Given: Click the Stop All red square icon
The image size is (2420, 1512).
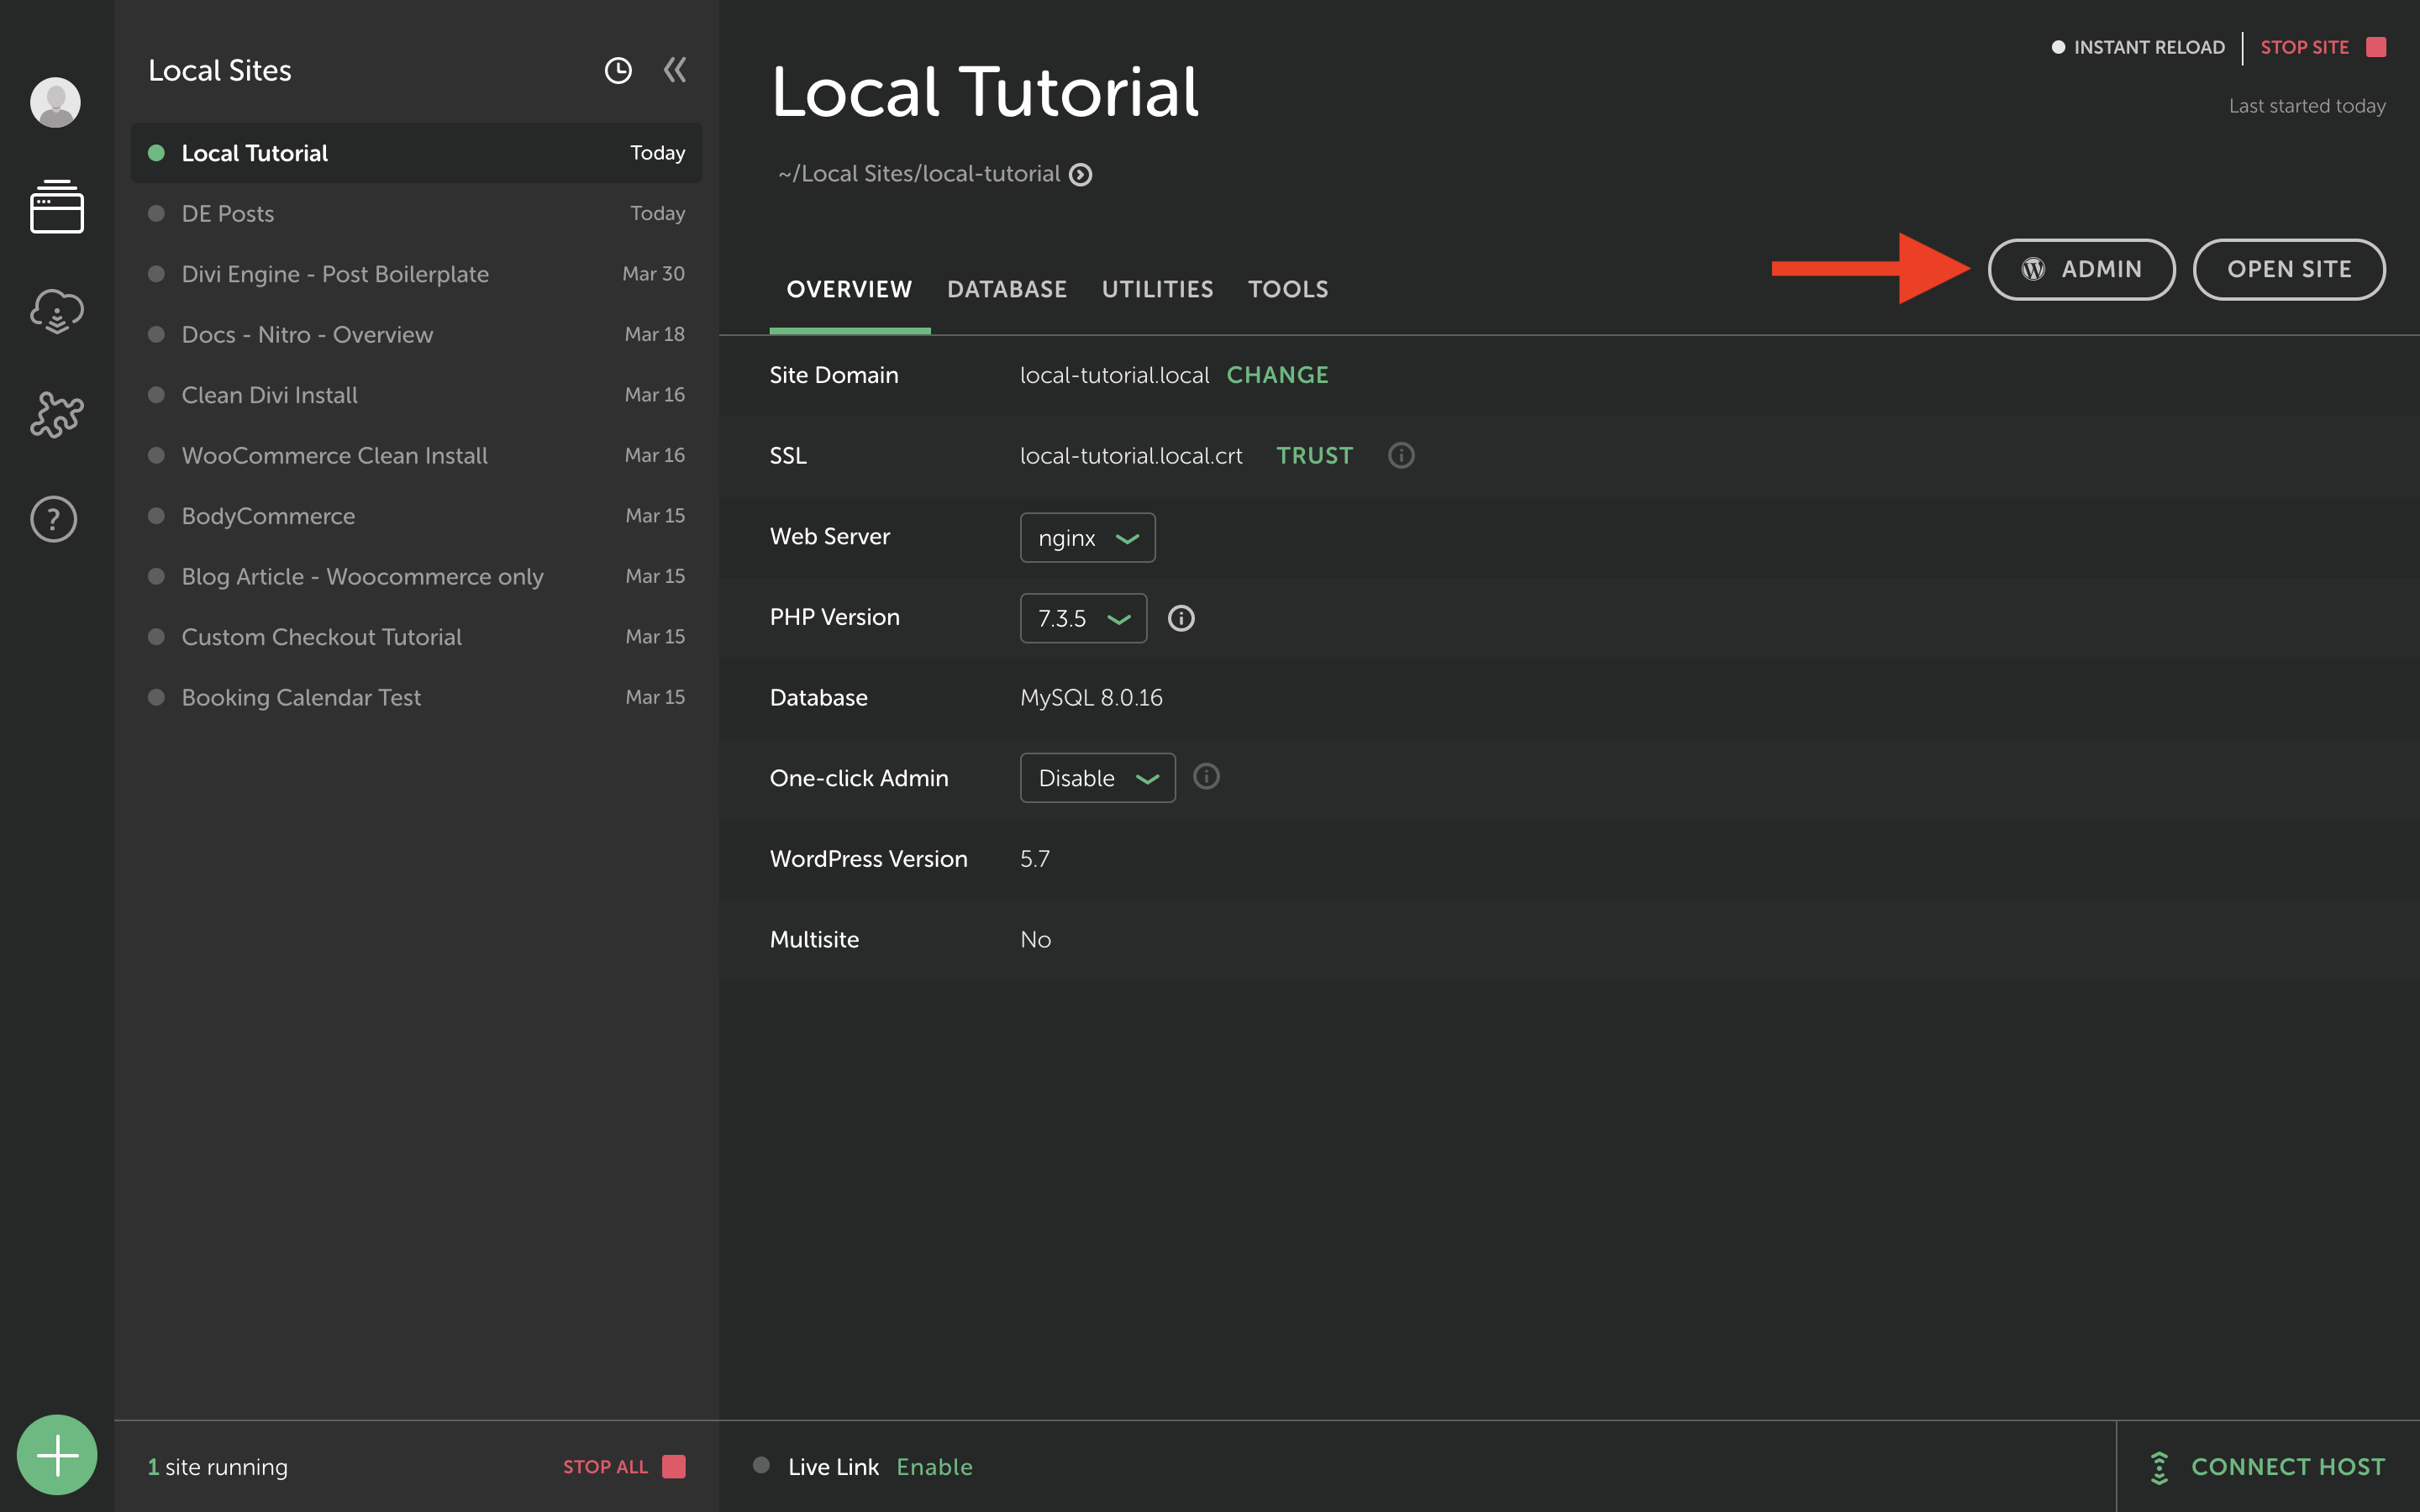Looking at the screenshot, I should (674, 1466).
